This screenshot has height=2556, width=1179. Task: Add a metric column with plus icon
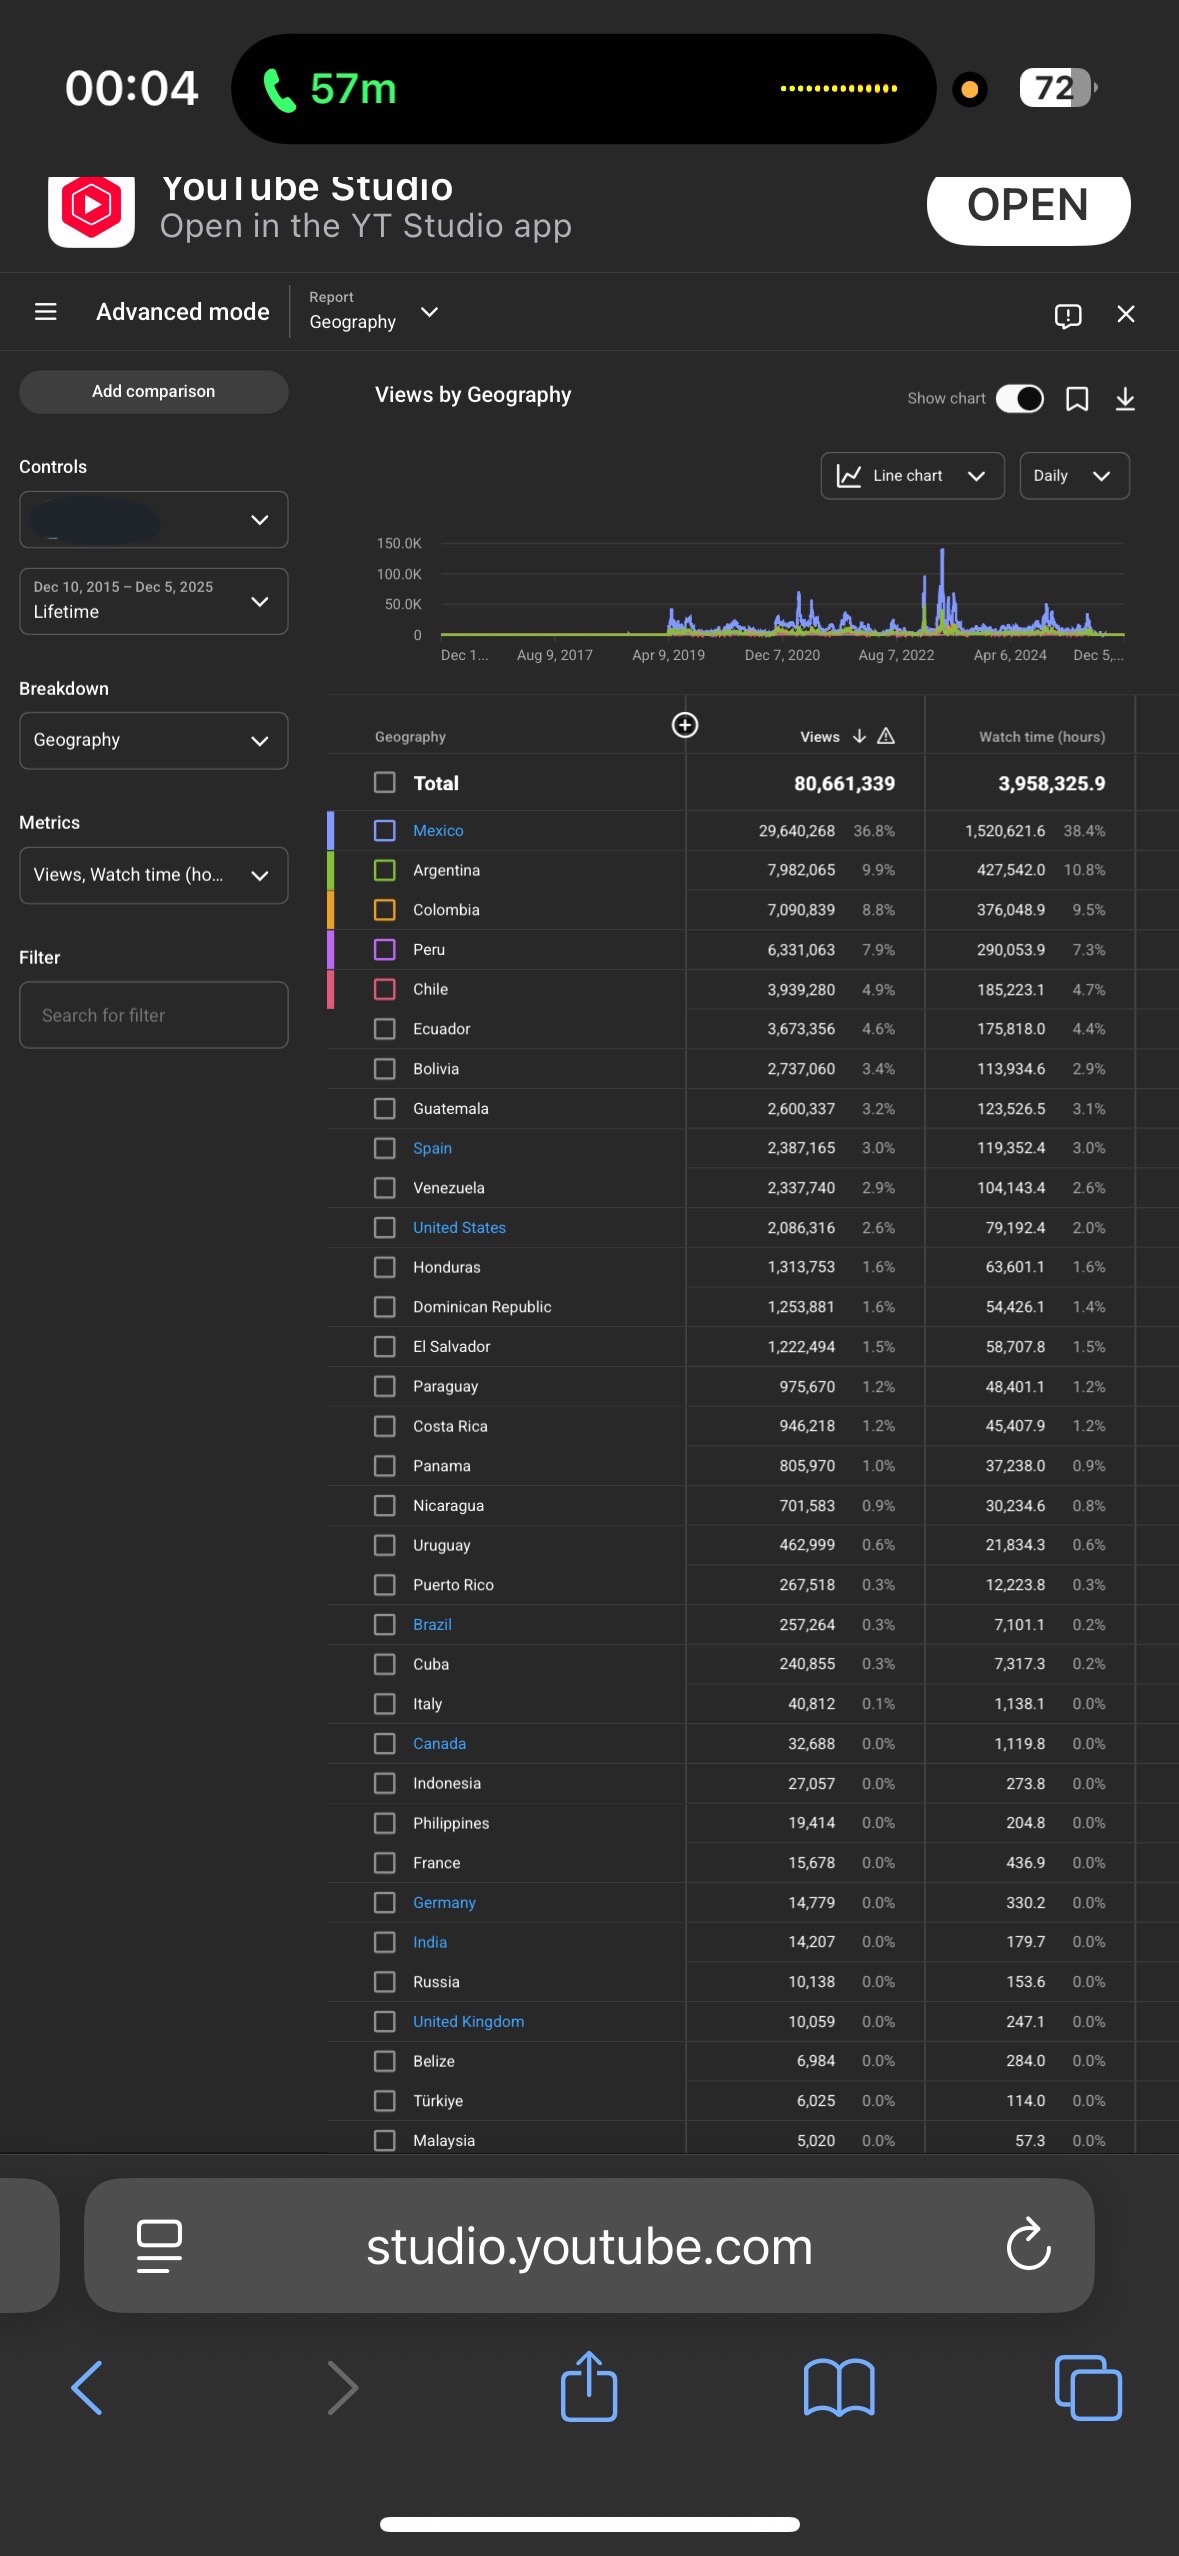[x=684, y=725]
